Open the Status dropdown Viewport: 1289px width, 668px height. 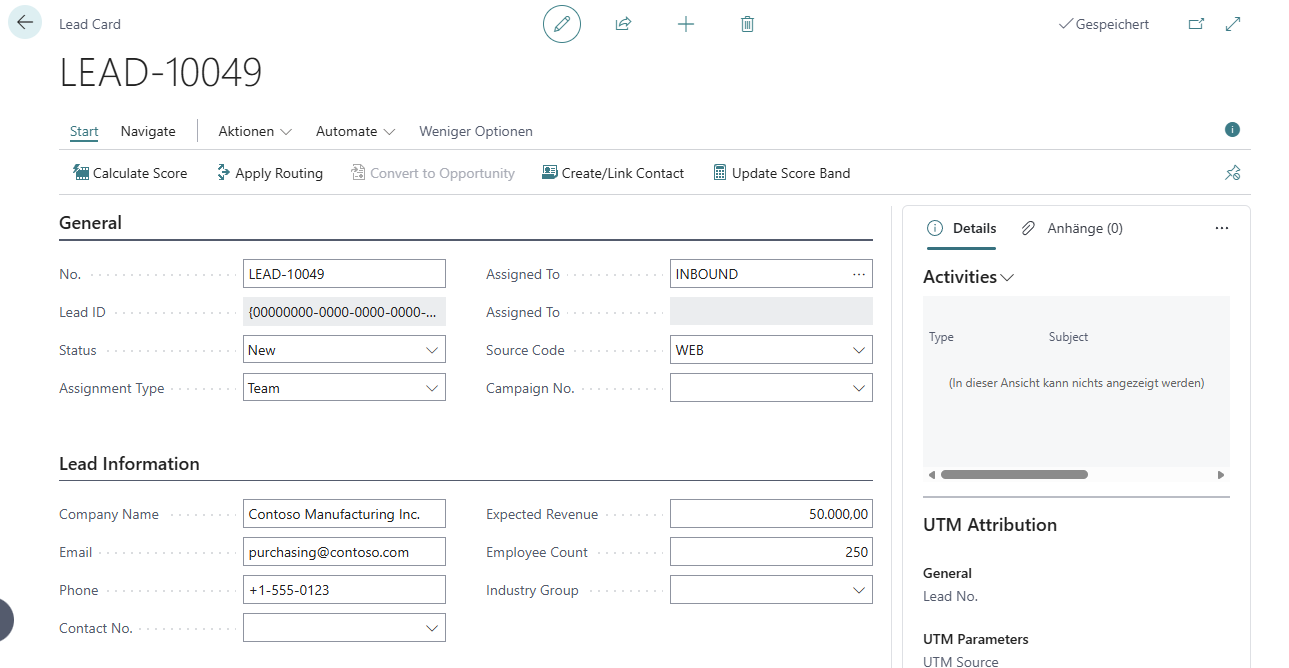click(432, 350)
